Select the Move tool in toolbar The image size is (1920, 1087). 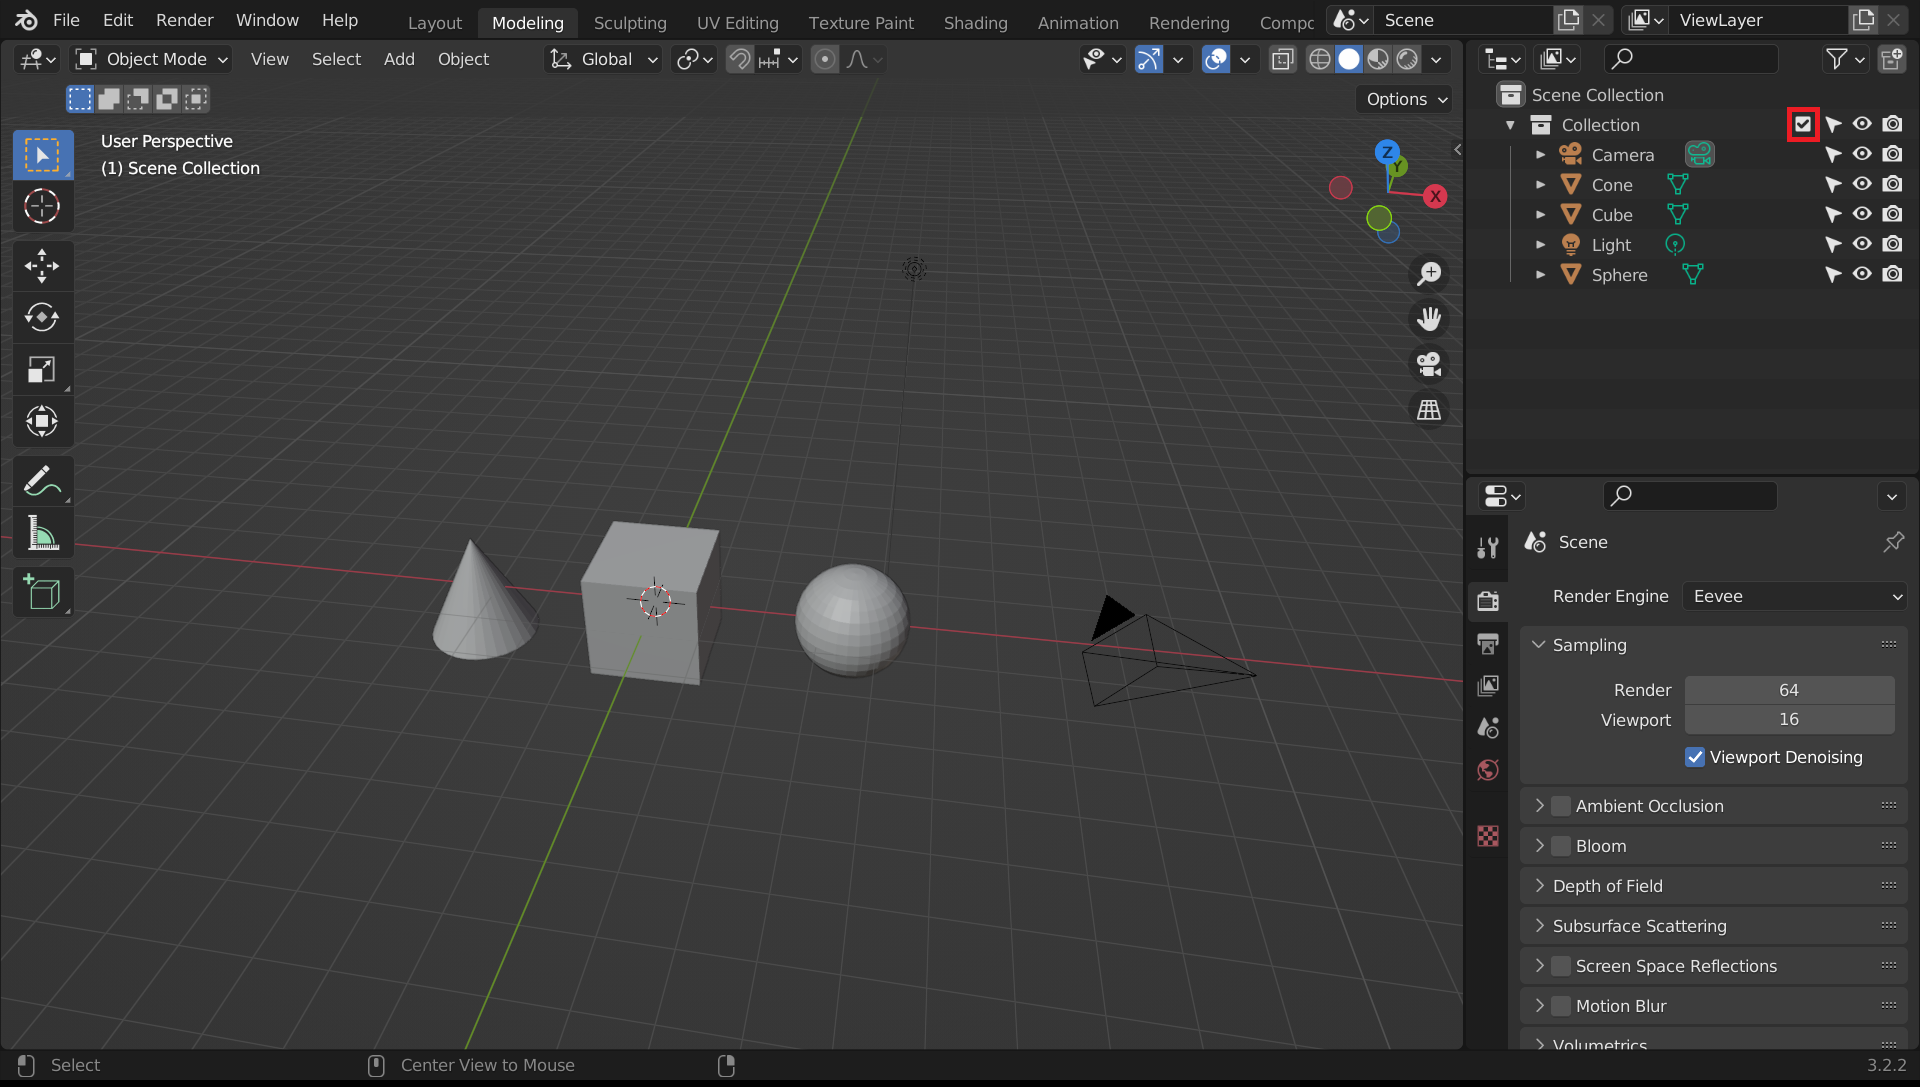click(42, 266)
